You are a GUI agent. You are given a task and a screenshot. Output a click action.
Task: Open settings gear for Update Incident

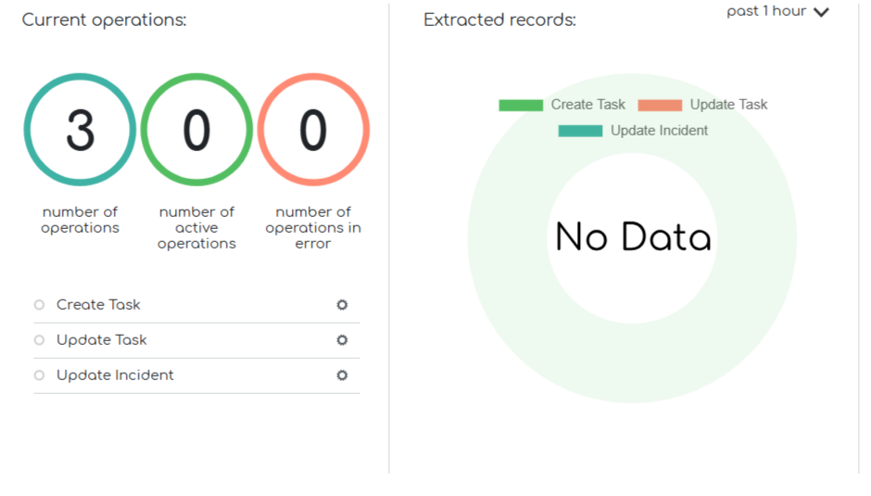click(342, 375)
